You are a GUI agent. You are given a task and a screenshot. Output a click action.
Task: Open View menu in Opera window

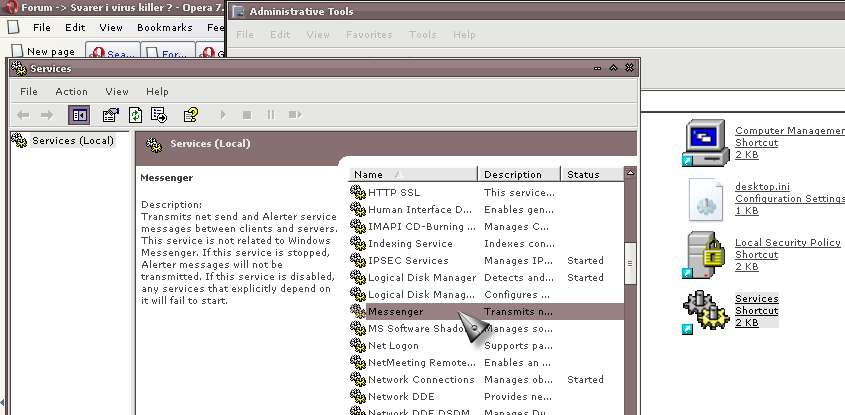[111, 27]
